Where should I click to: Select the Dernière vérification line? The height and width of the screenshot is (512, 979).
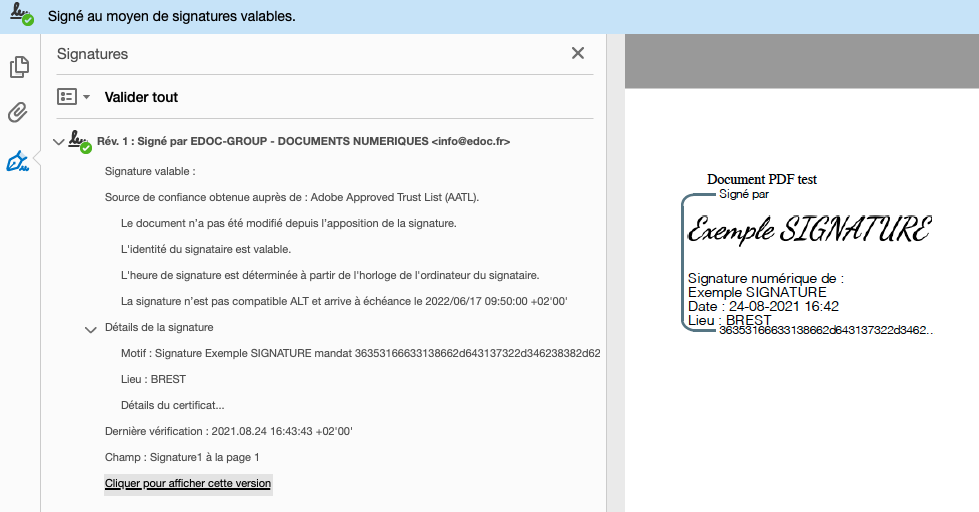click(x=229, y=431)
